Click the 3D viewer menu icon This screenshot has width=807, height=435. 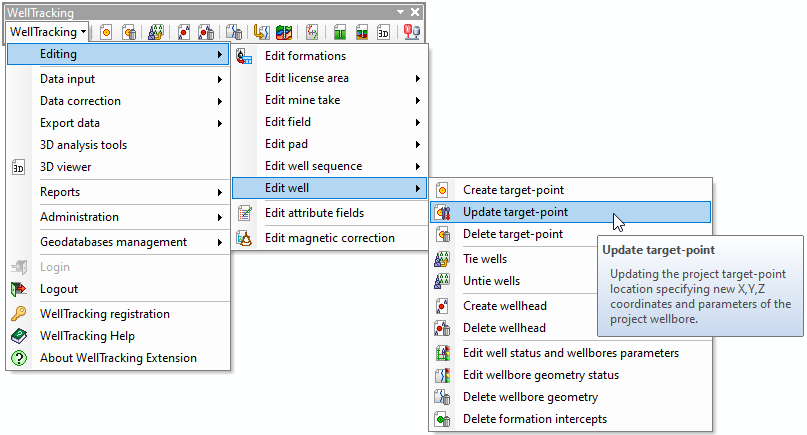pos(18,167)
